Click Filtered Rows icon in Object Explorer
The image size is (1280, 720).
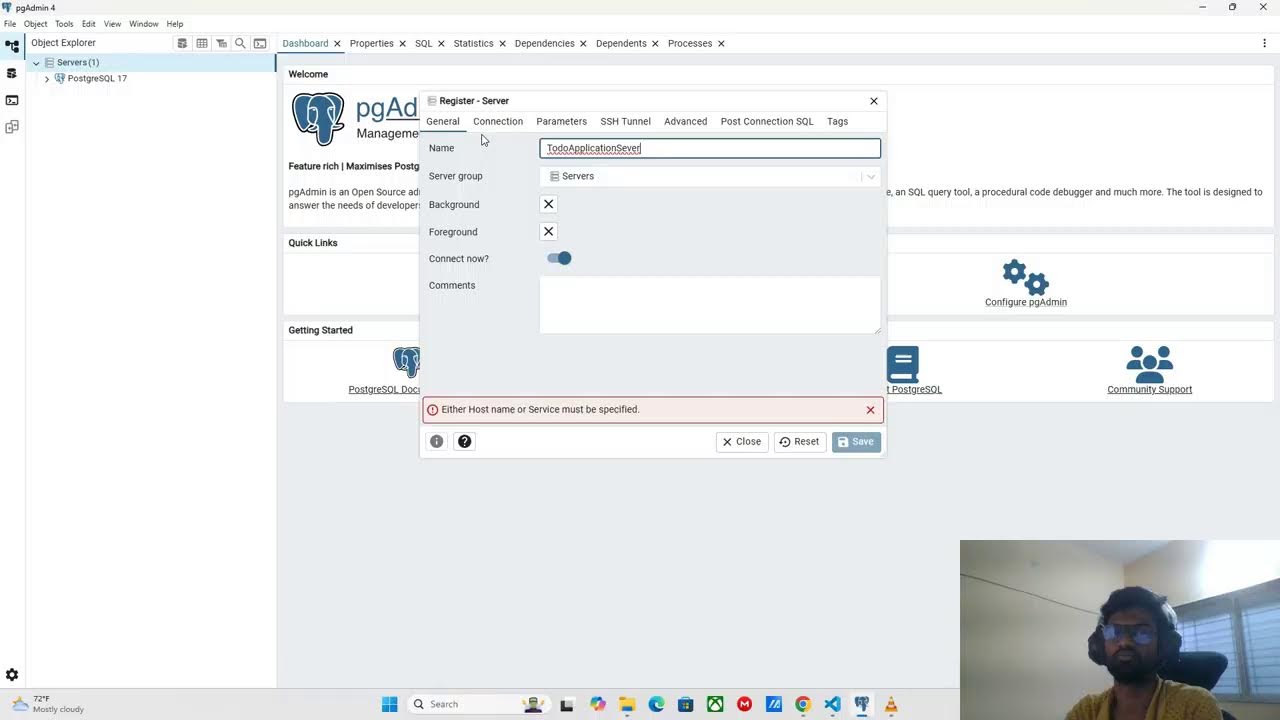(221, 43)
